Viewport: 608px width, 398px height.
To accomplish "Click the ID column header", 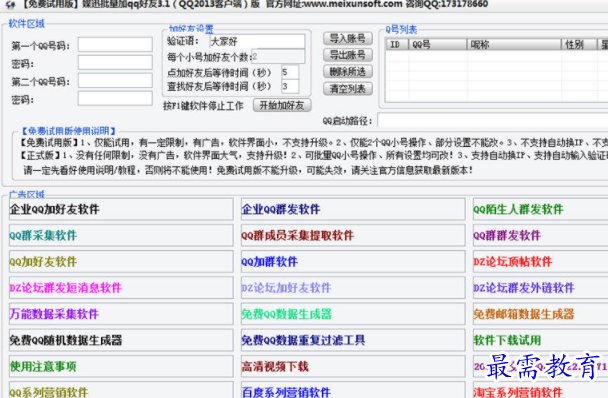I will point(397,45).
